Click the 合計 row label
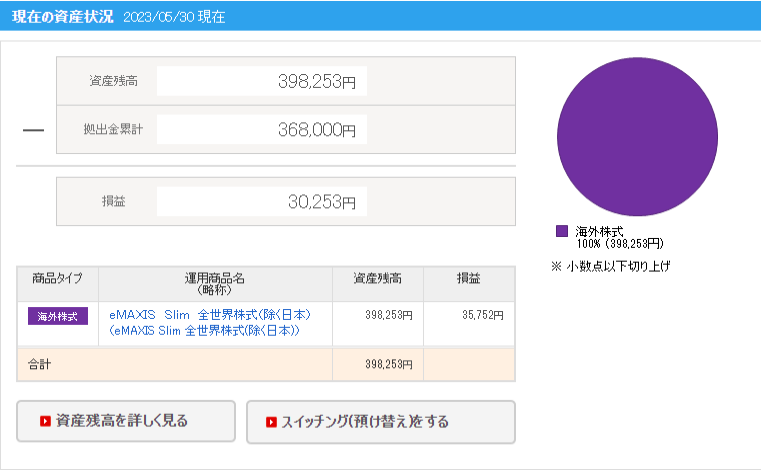This screenshot has height=471, width=761. (x=40, y=365)
